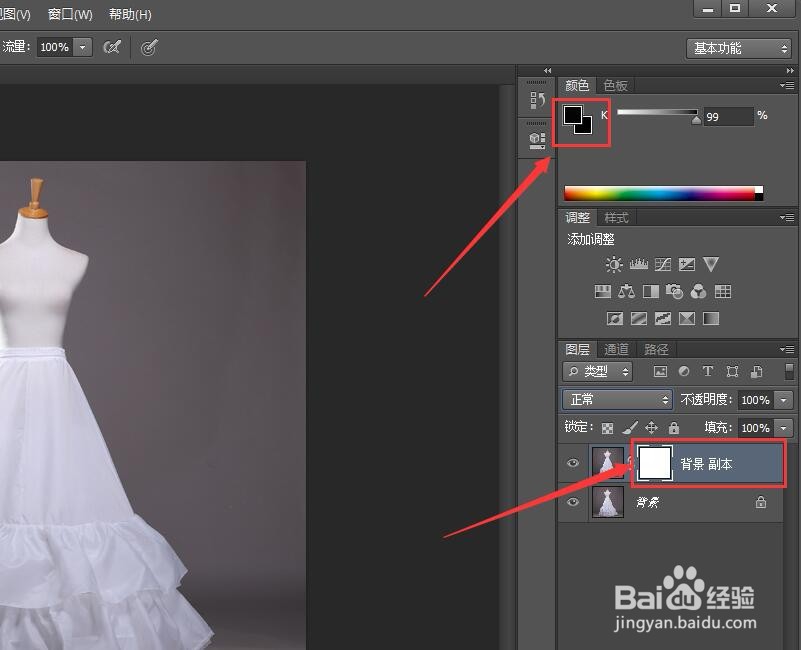Filter layers by adjustment layers icon
Image resolution: width=801 pixels, height=650 pixels.
click(684, 372)
